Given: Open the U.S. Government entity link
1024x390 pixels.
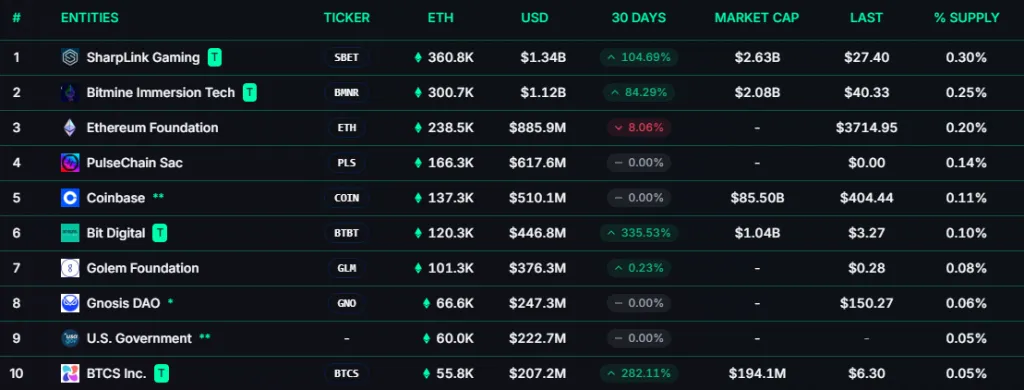Looking at the screenshot, I should pos(139,338).
